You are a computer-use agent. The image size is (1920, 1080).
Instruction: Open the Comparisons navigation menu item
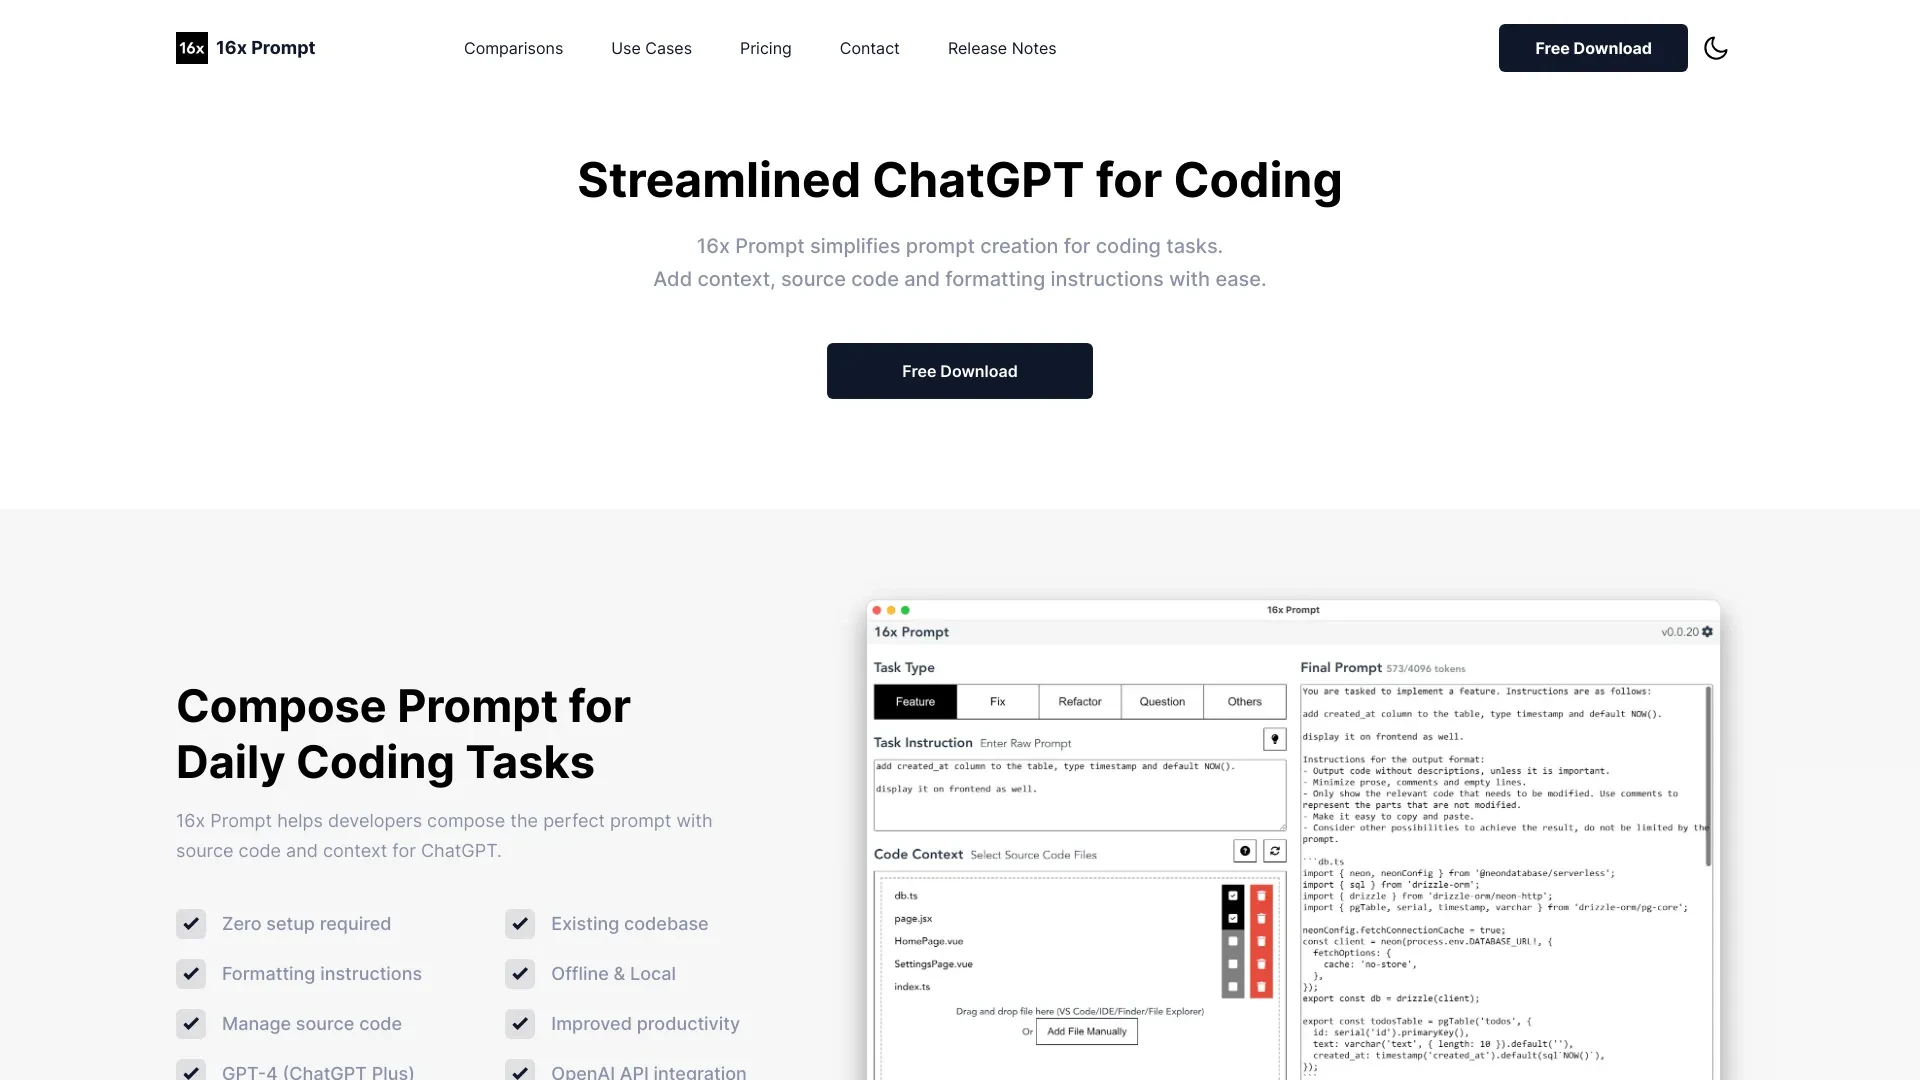(x=513, y=47)
